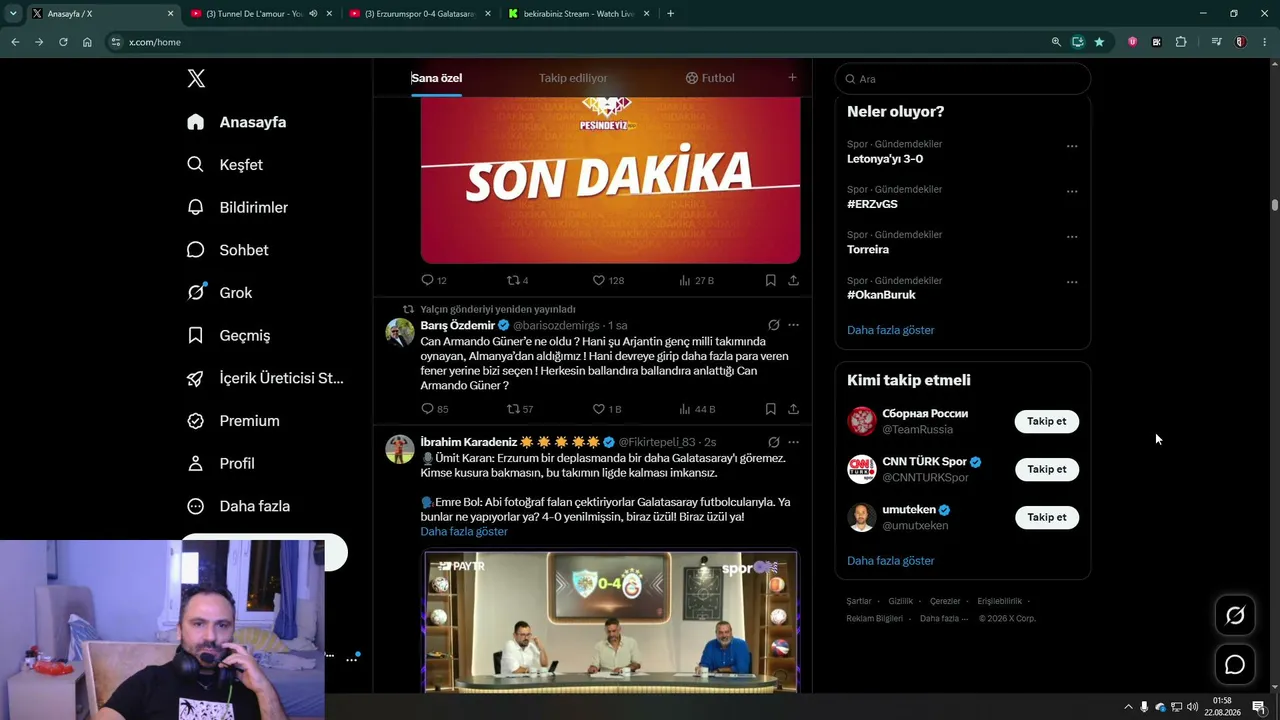Ask Grok about İbrahim Karadeniz's post
1280x720 pixels.
[773, 442]
